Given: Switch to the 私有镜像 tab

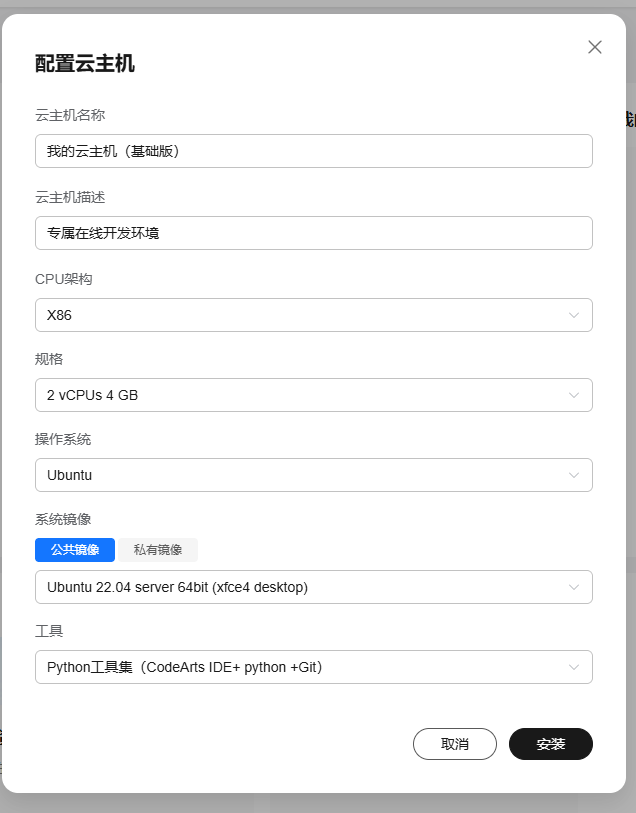Looking at the screenshot, I should (158, 550).
